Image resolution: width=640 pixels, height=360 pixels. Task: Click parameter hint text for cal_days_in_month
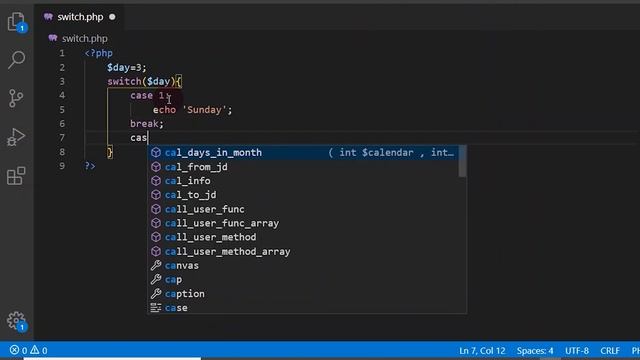[391, 153]
